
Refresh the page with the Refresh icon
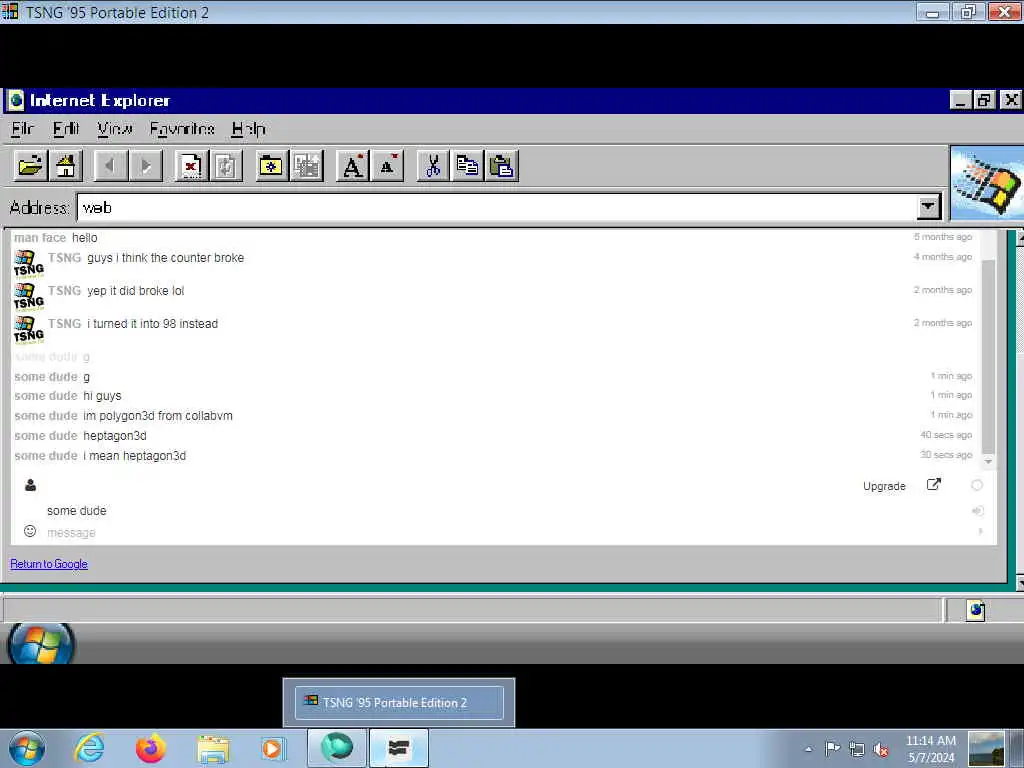coord(226,166)
